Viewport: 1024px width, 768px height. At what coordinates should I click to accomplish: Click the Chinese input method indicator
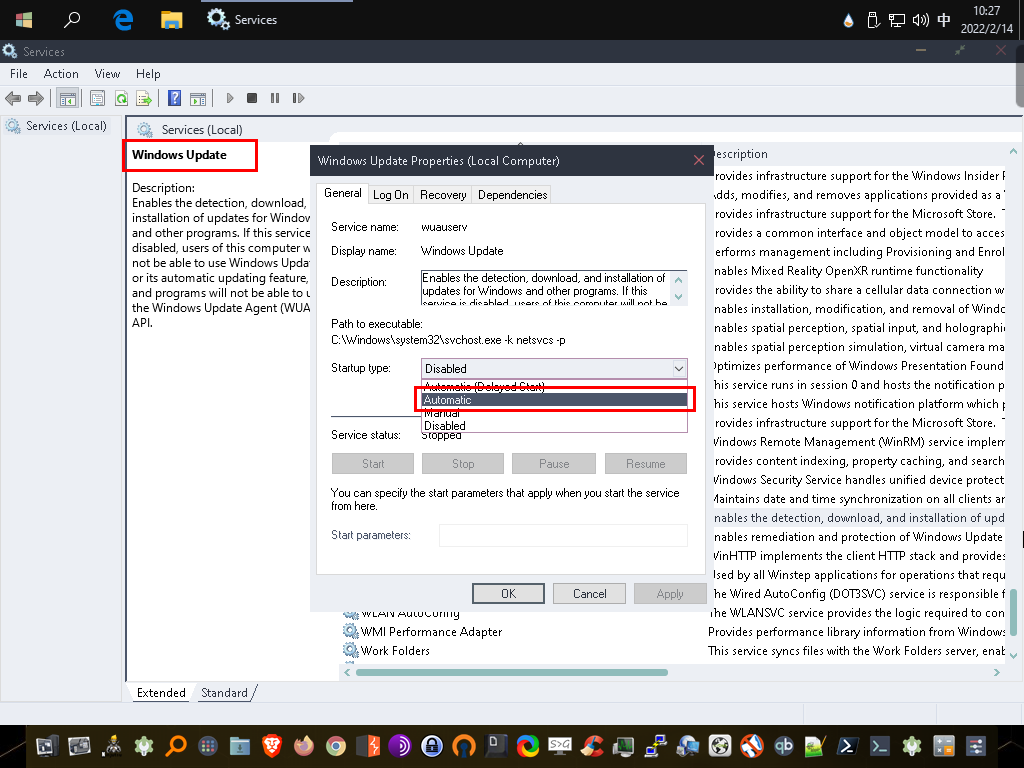tap(944, 20)
